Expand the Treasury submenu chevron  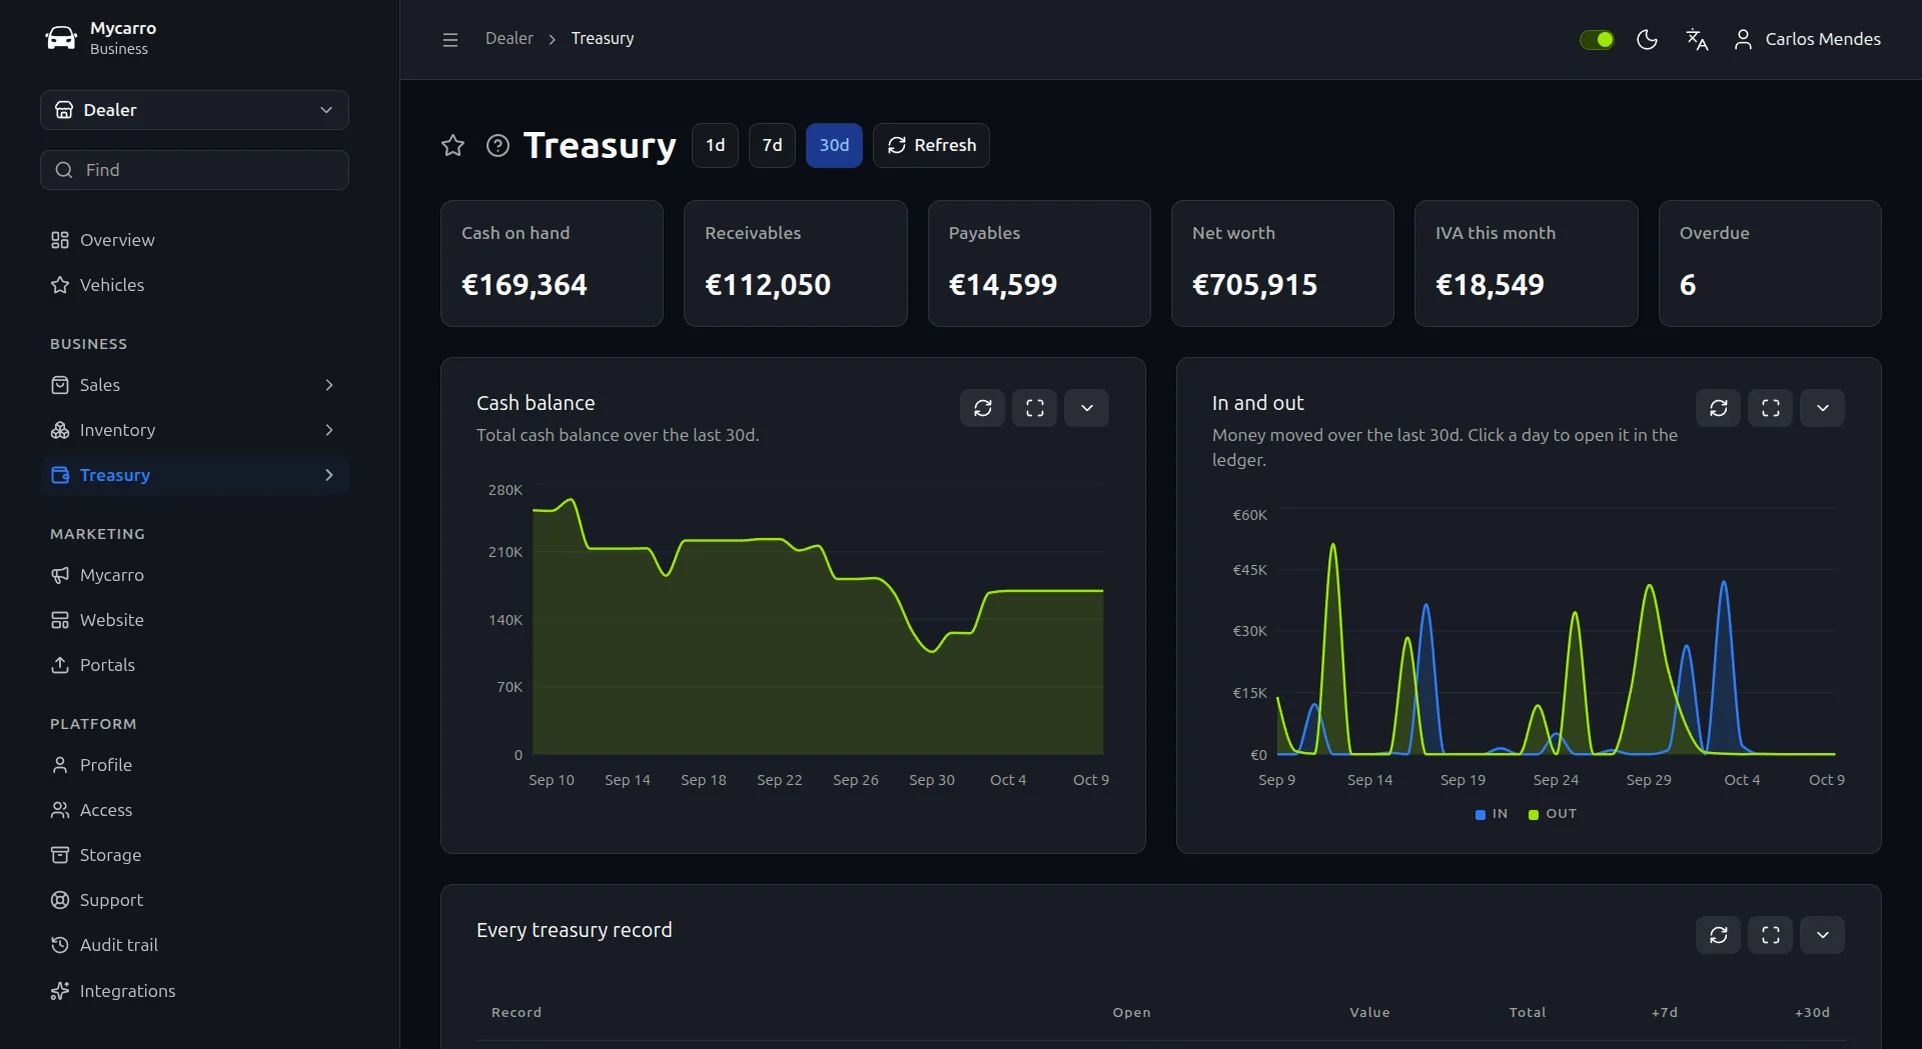(329, 475)
